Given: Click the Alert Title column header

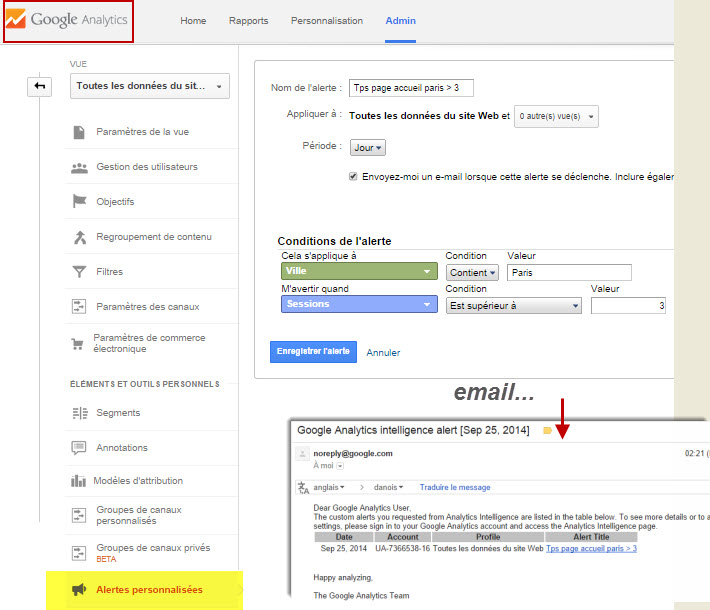Looking at the screenshot, I should (x=591, y=537).
